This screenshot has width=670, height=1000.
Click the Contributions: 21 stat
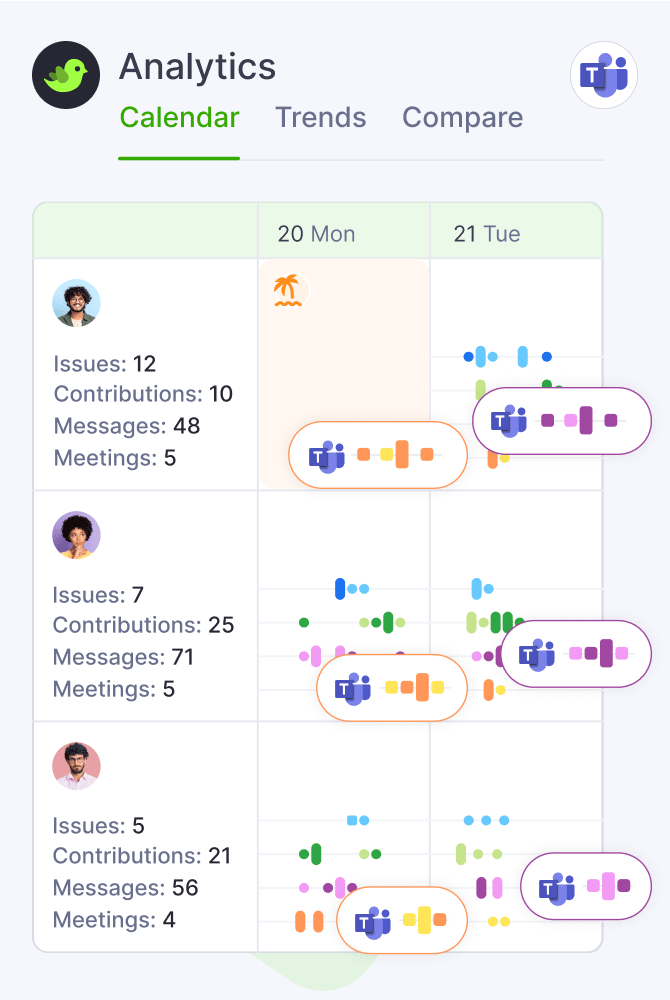tap(142, 856)
